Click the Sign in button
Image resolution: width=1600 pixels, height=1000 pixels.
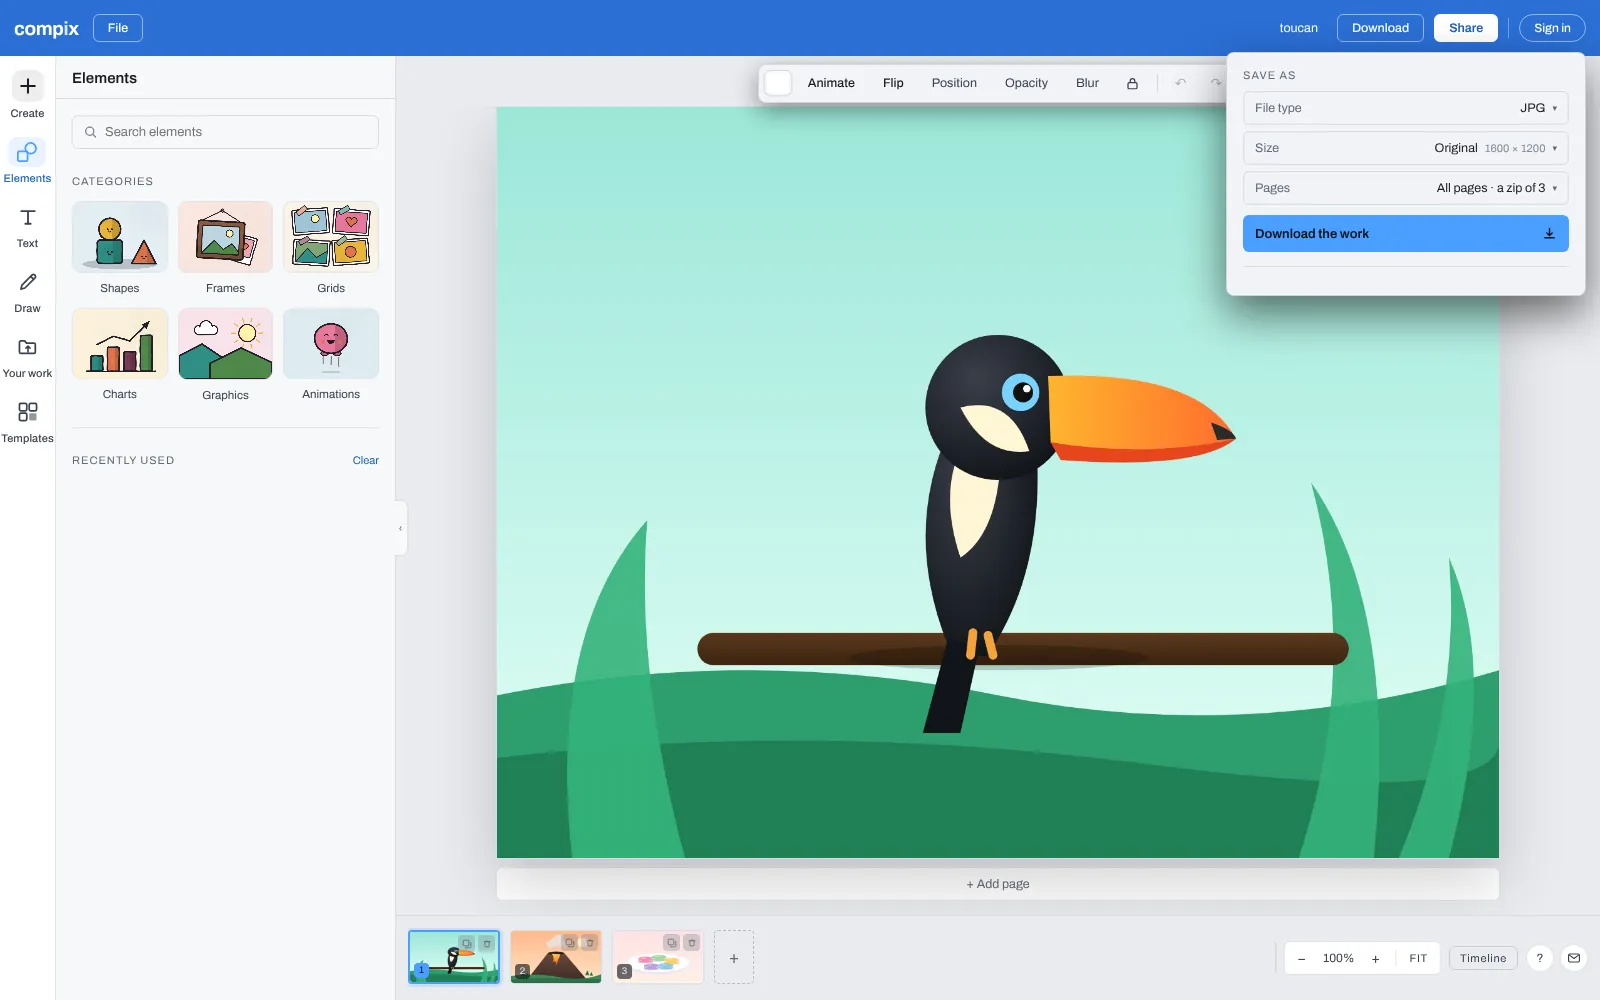1552,28
